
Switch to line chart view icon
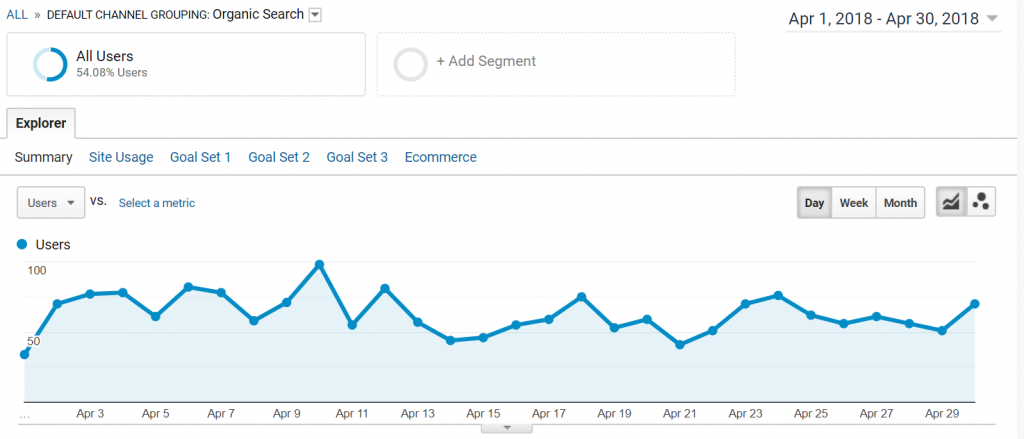tap(952, 203)
